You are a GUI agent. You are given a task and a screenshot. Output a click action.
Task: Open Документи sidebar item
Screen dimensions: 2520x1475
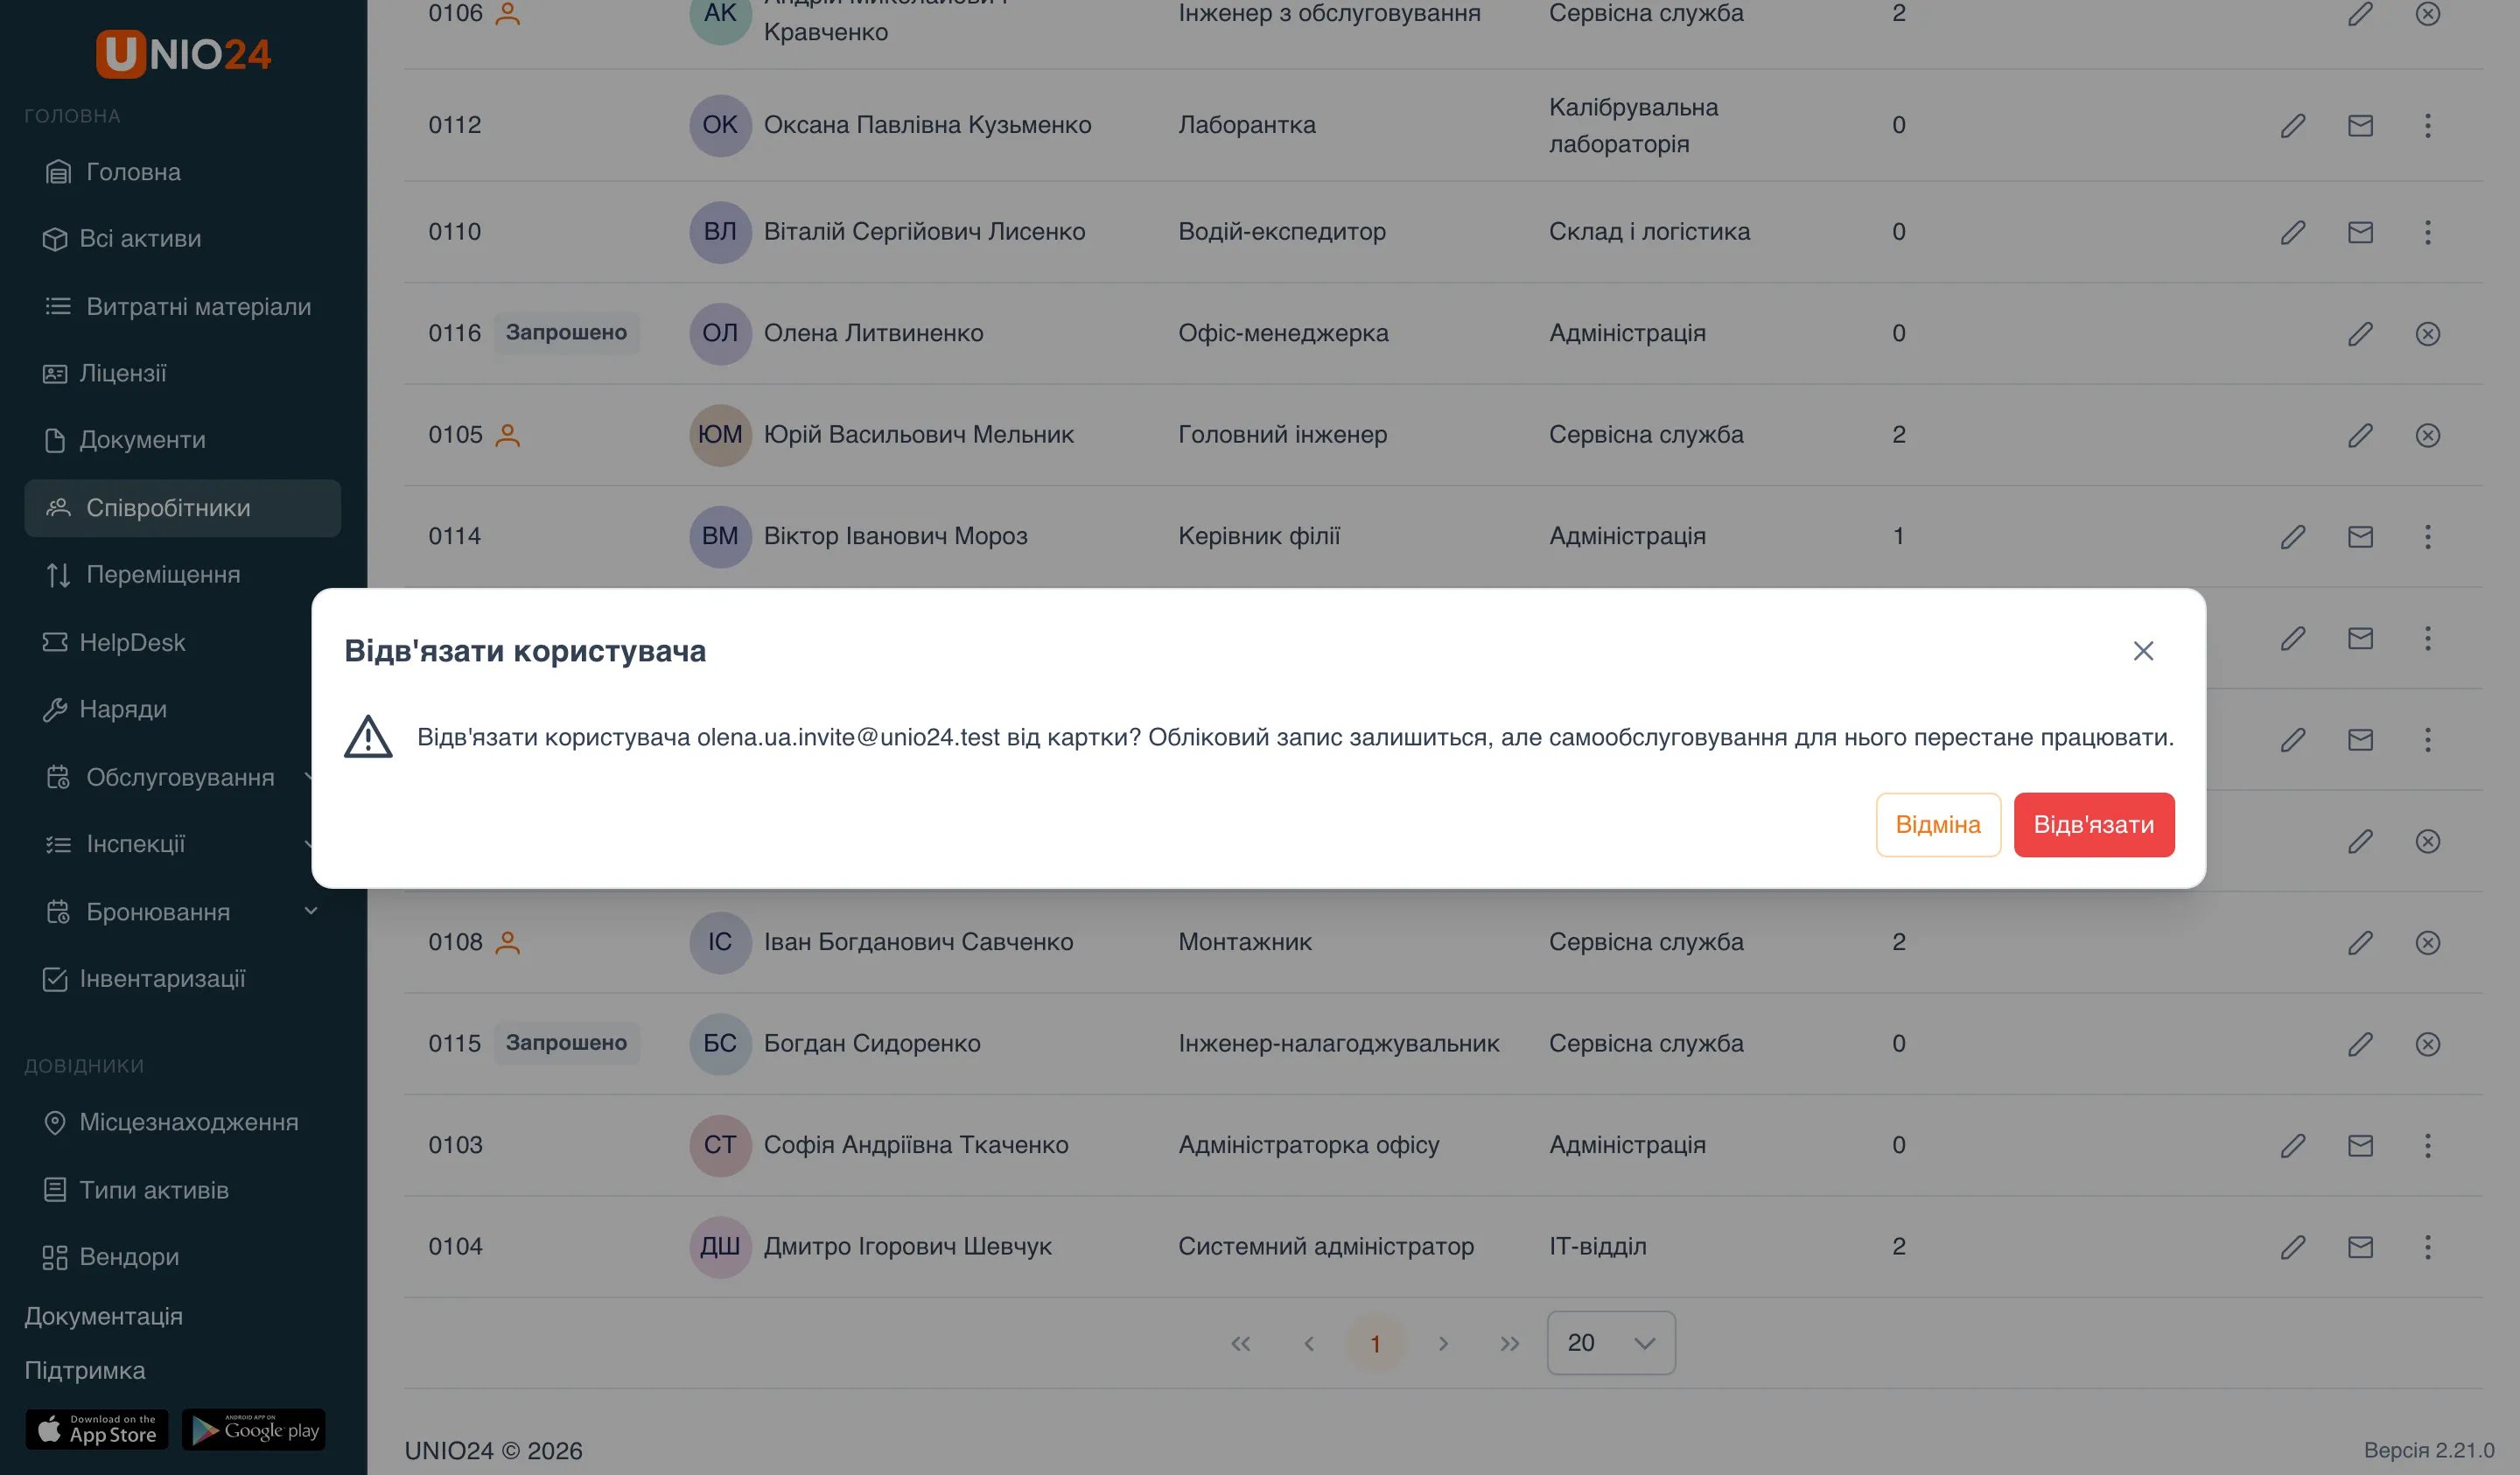[182, 440]
